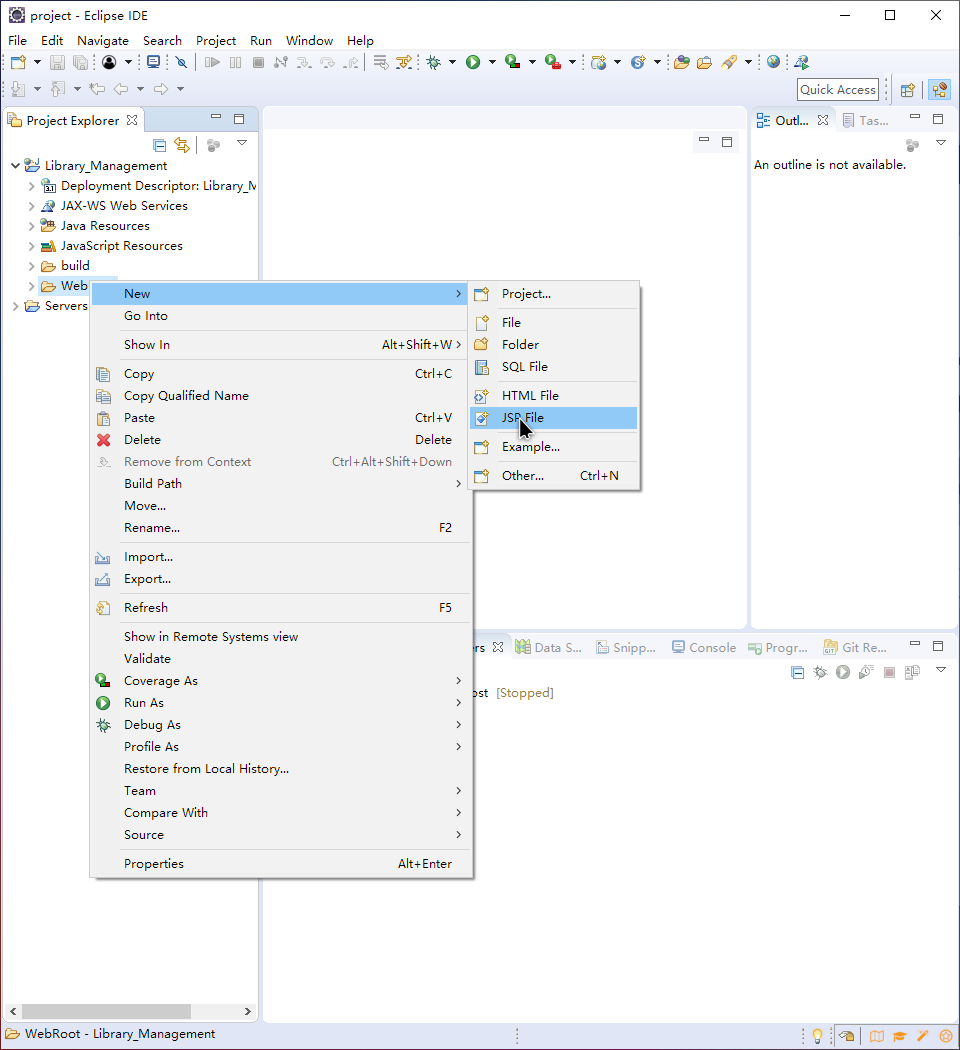Click the Debug bug toolbar icon

point(434,62)
